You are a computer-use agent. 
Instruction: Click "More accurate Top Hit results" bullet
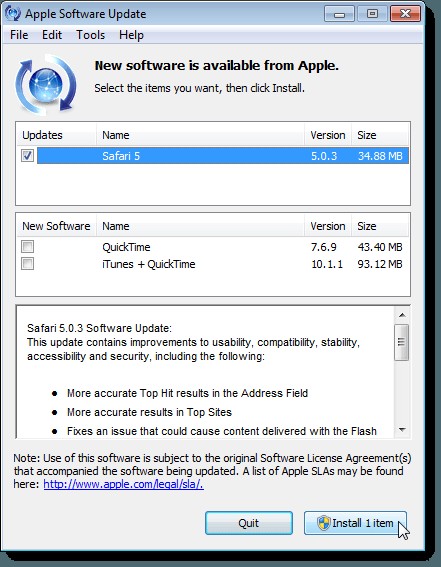pos(188,393)
